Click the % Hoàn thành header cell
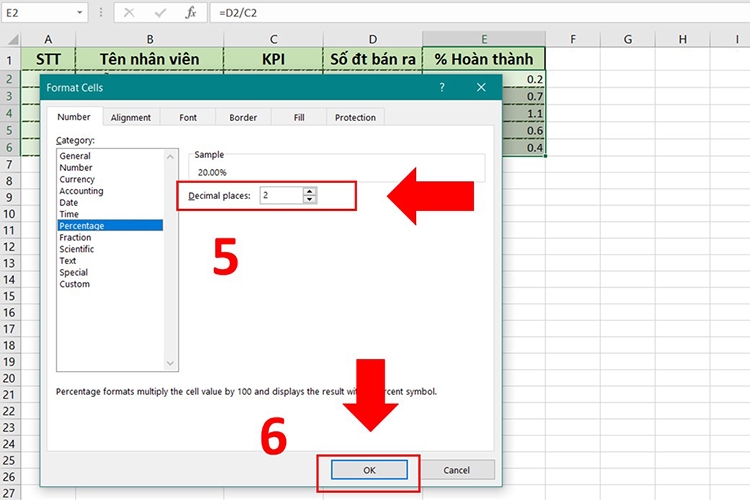 point(484,59)
